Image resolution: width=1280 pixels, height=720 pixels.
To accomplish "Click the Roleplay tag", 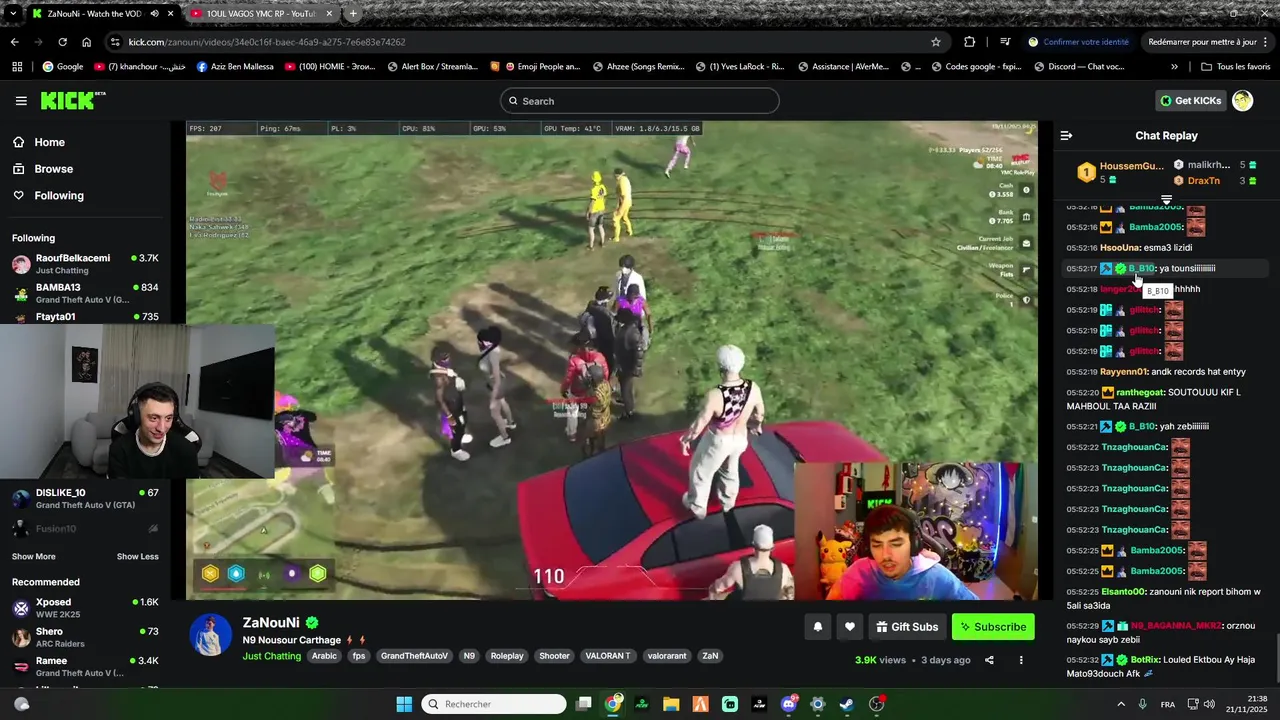I will pyautogui.click(x=507, y=656).
